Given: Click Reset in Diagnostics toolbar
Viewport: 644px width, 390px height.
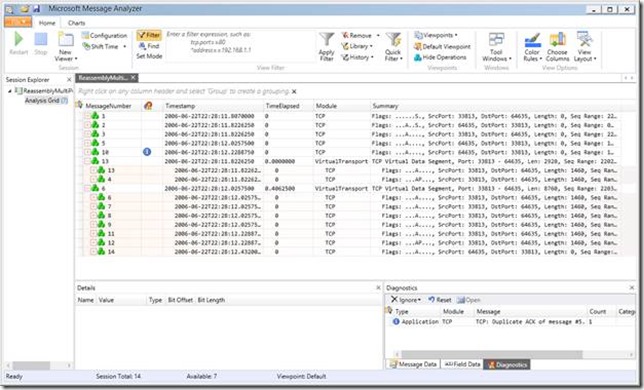Looking at the screenshot, I should [x=440, y=300].
